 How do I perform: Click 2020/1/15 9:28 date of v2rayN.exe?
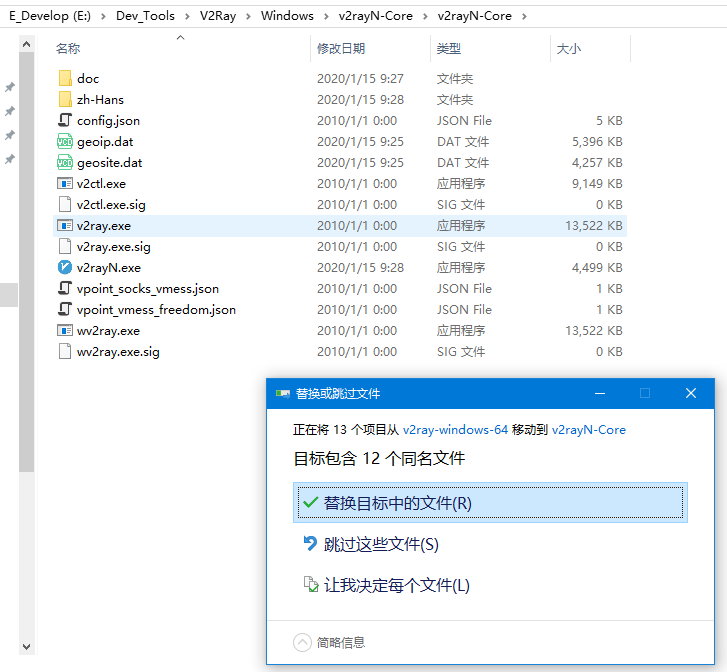click(x=360, y=268)
